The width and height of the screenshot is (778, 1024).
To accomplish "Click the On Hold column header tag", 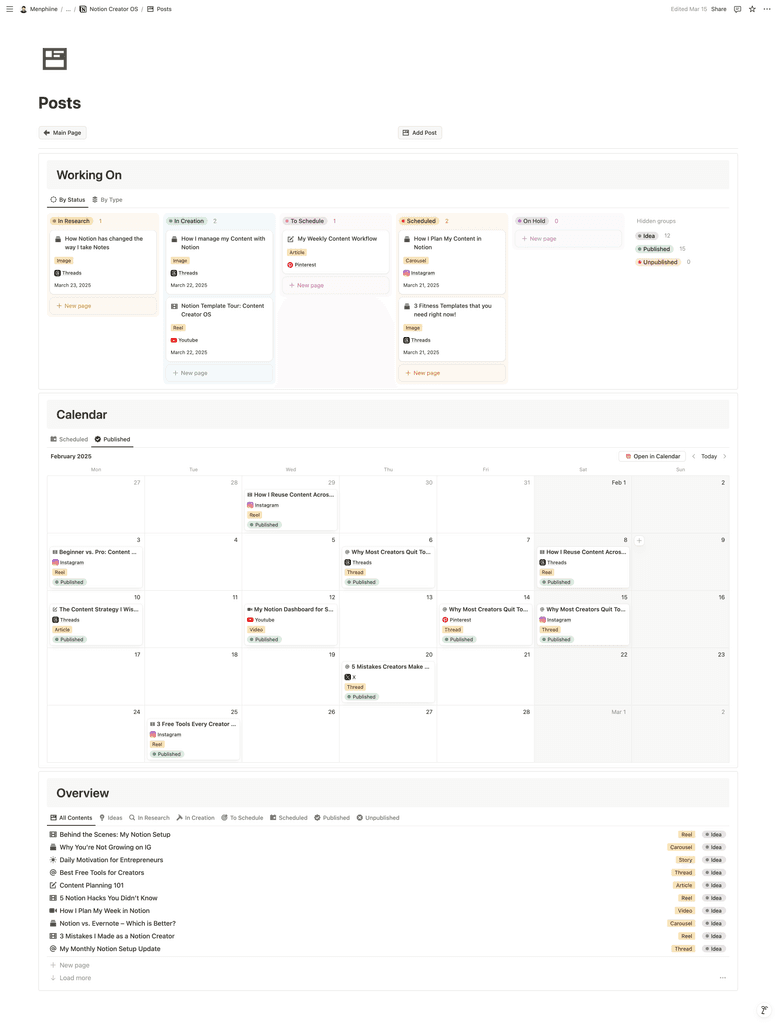I will [x=532, y=221].
